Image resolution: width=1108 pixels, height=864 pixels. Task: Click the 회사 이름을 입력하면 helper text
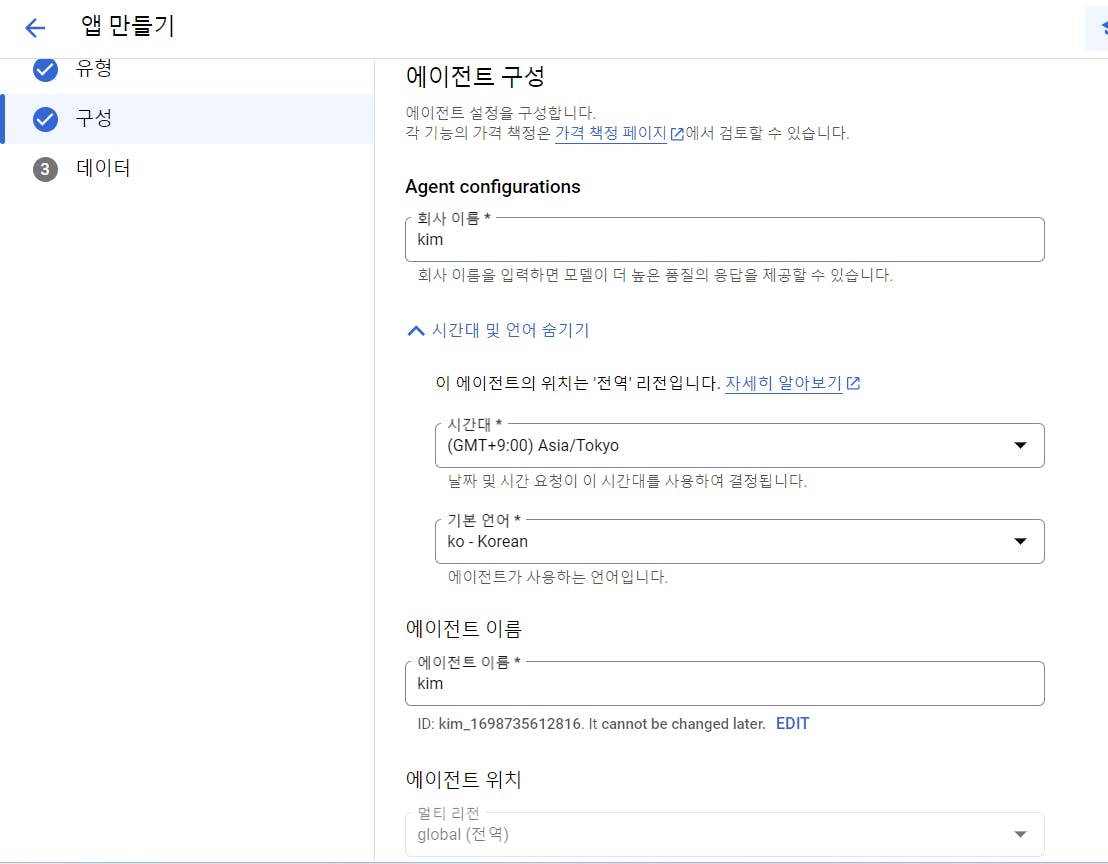pos(654,274)
